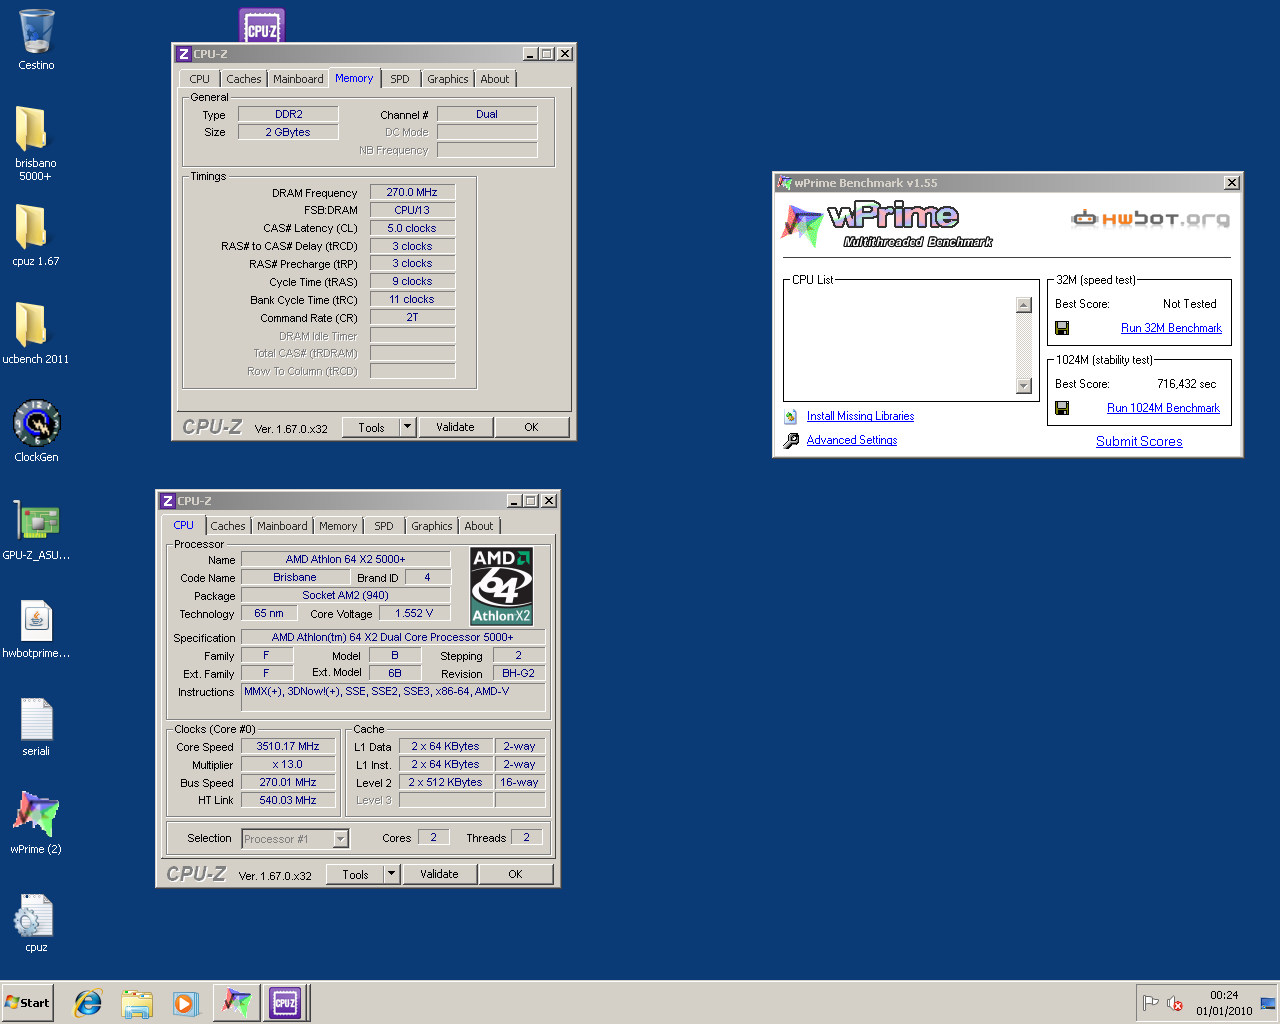
Task: Click the muted volume tray icon
Action: point(1175,1002)
